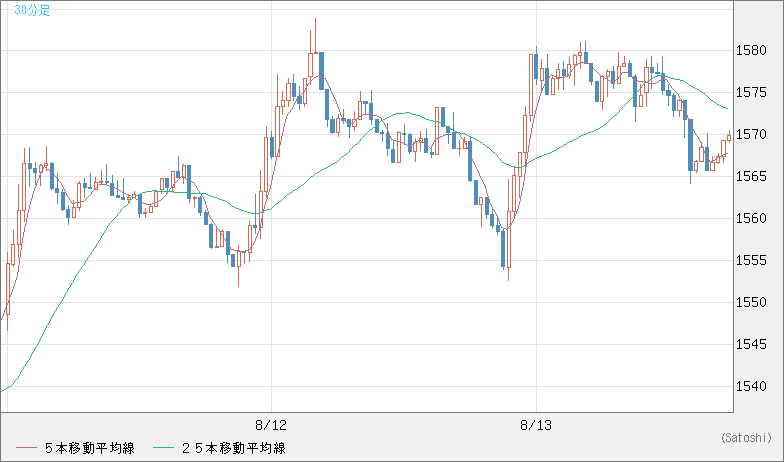Click the 1545 price axis label
Viewport: 784px width, 462px height.
(x=752, y=344)
